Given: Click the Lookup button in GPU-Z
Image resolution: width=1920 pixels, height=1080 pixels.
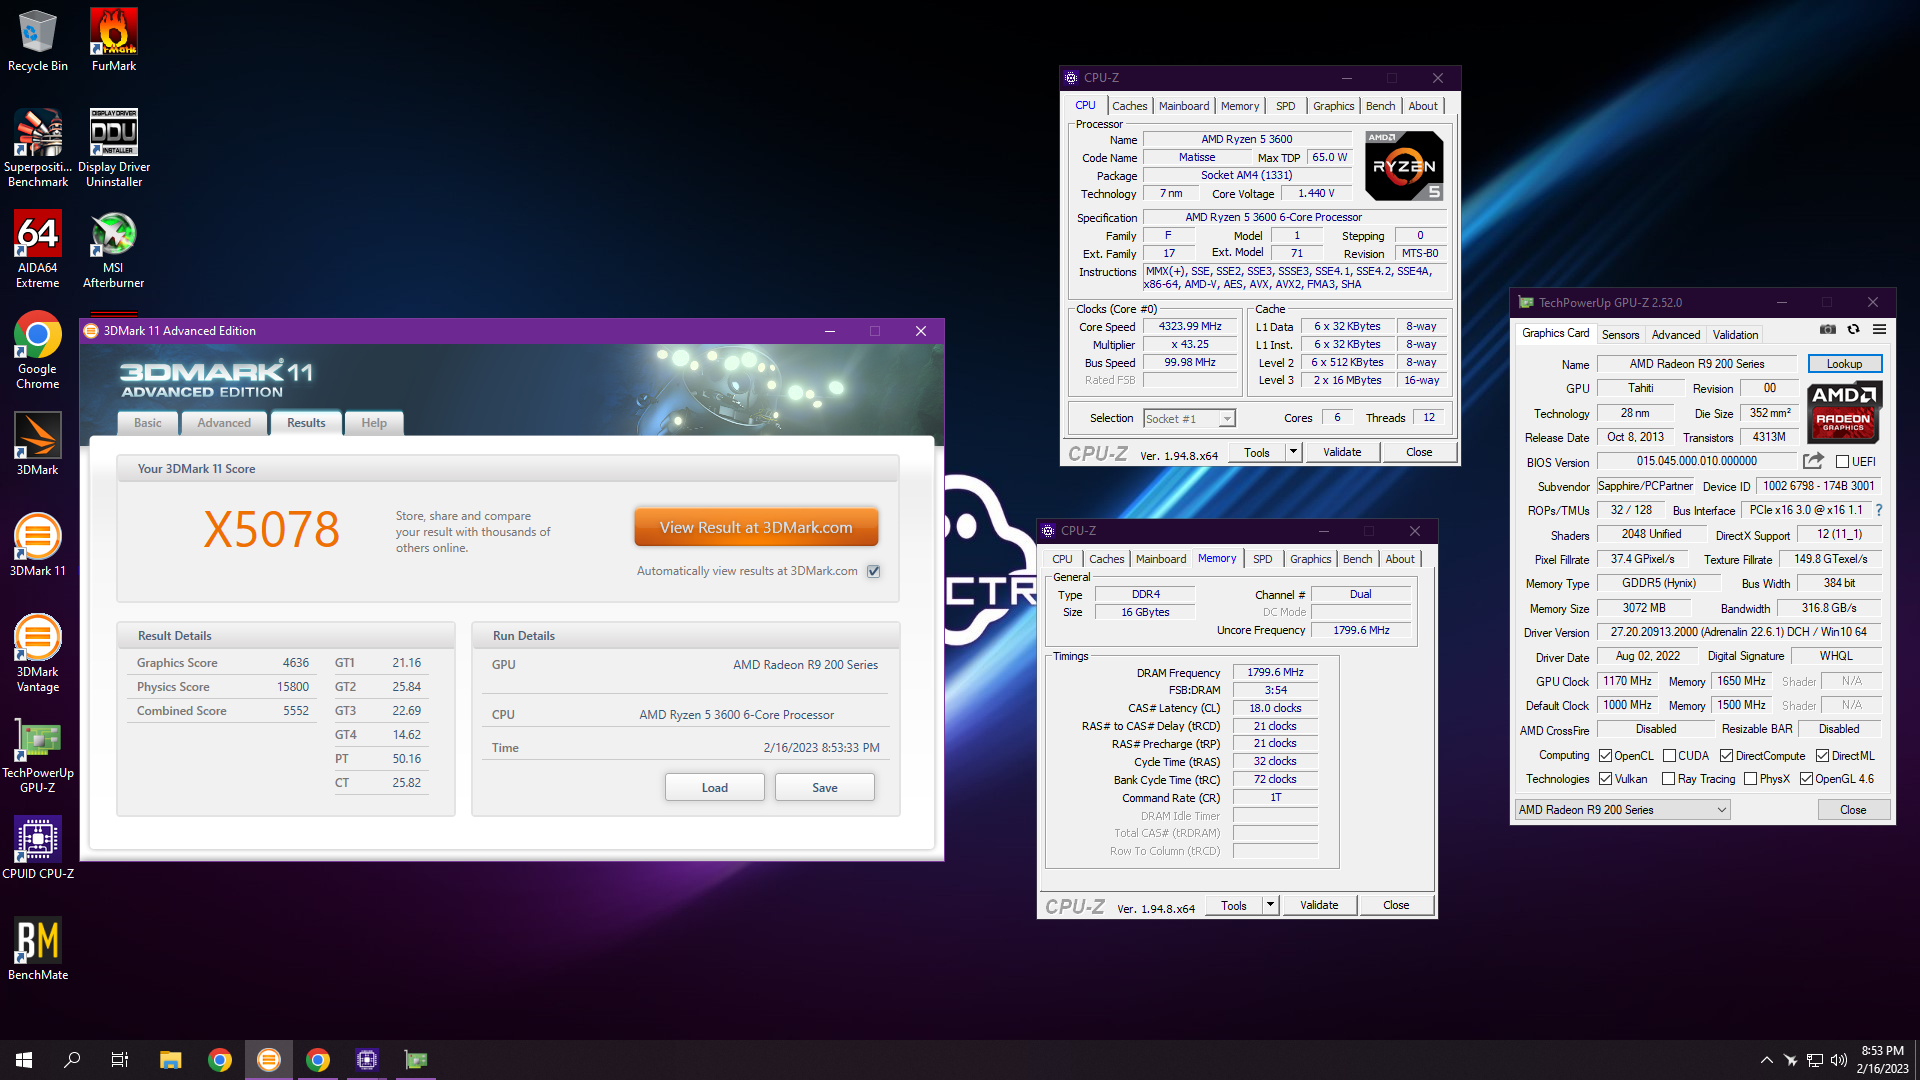Looking at the screenshot, I should click(1845, 364).
